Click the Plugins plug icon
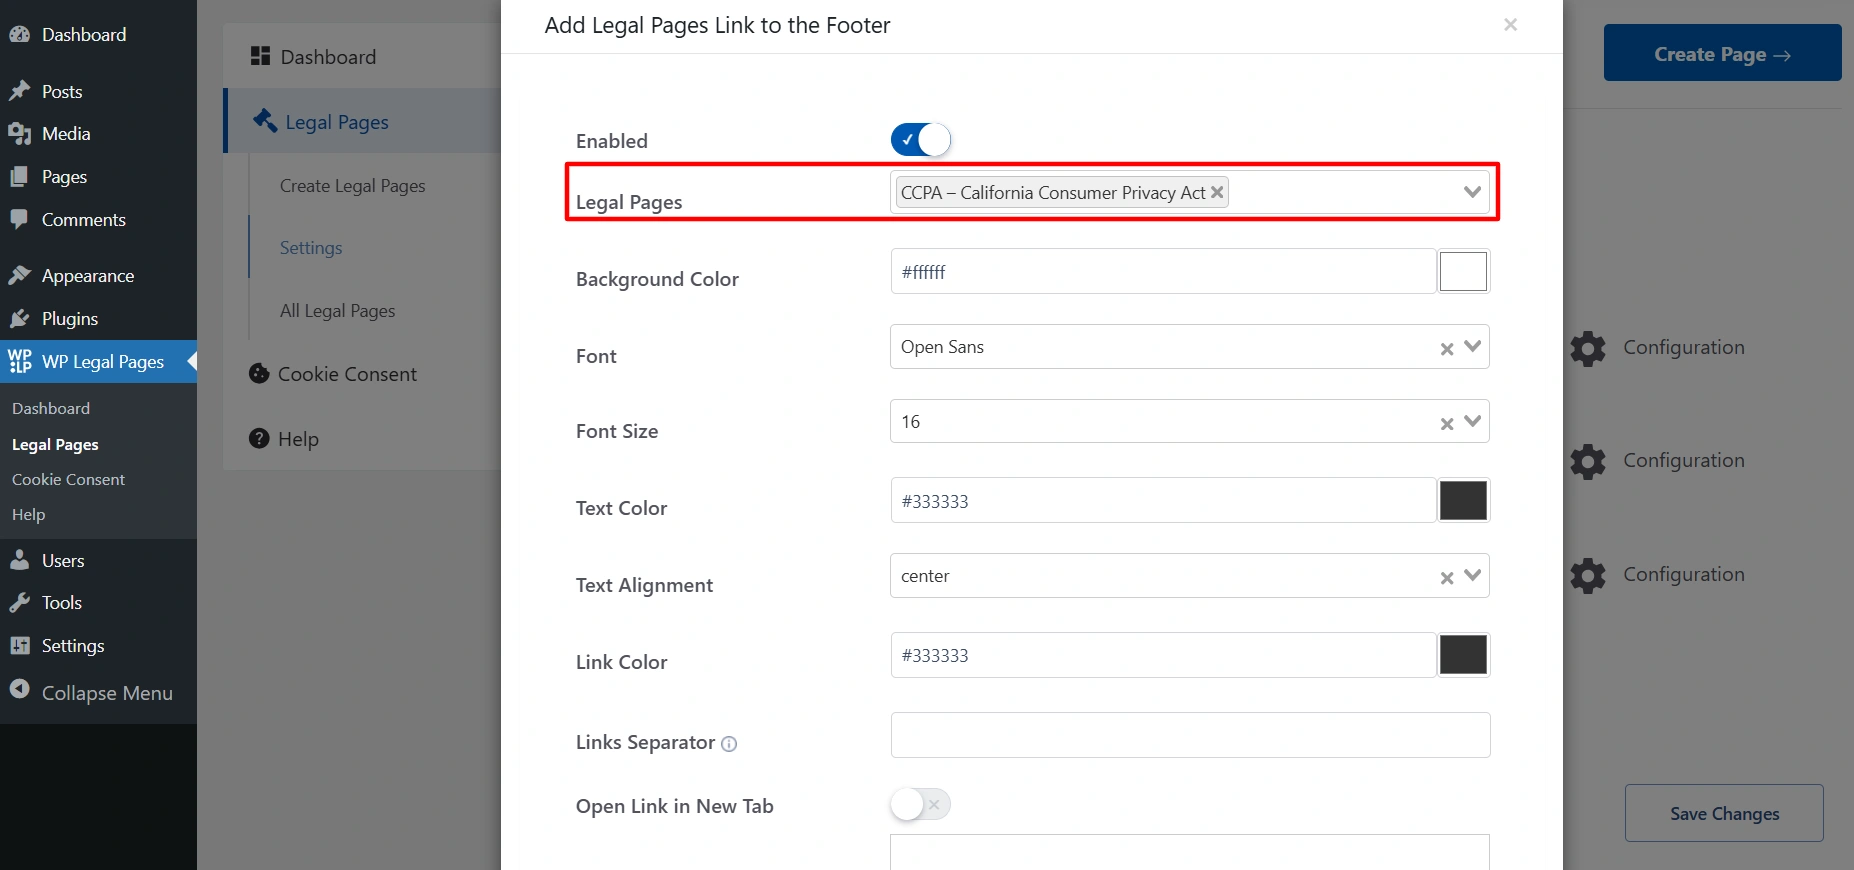 pyautogui.click(x=20, y=319)
